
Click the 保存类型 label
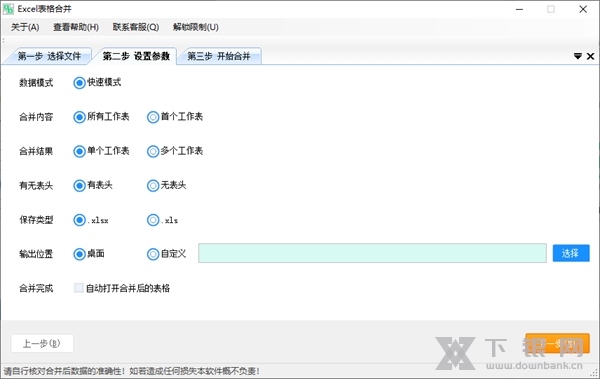point(36,220)
